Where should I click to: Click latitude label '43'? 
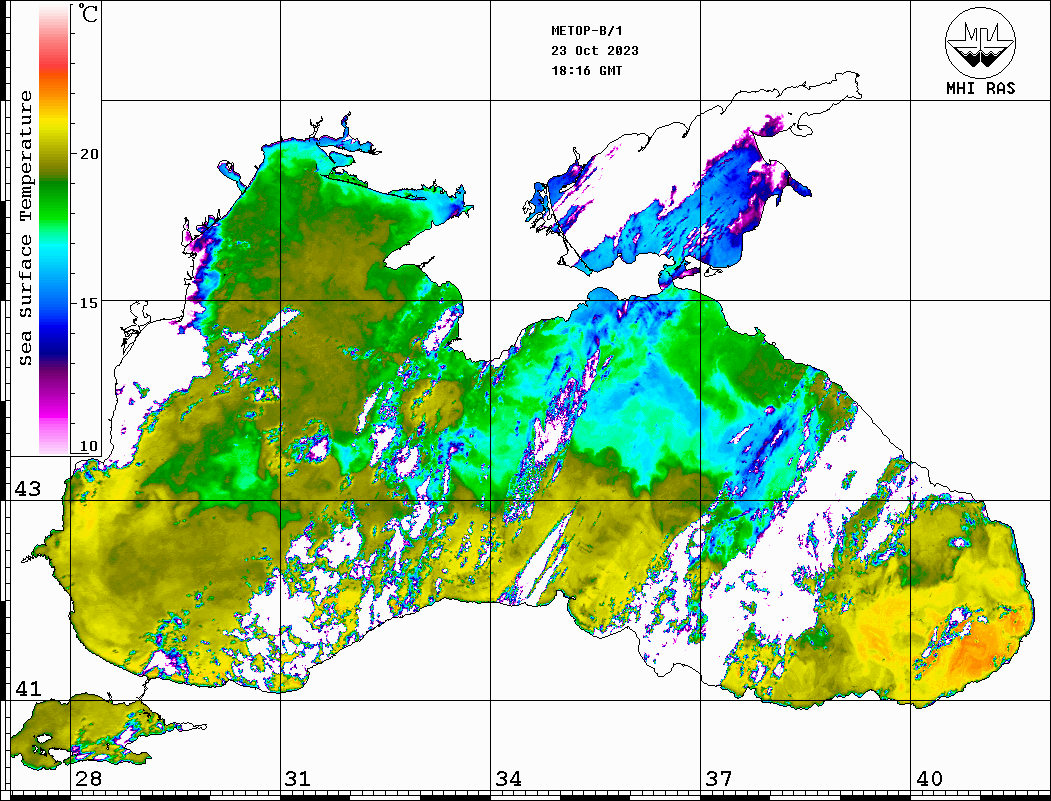point(27,489)
